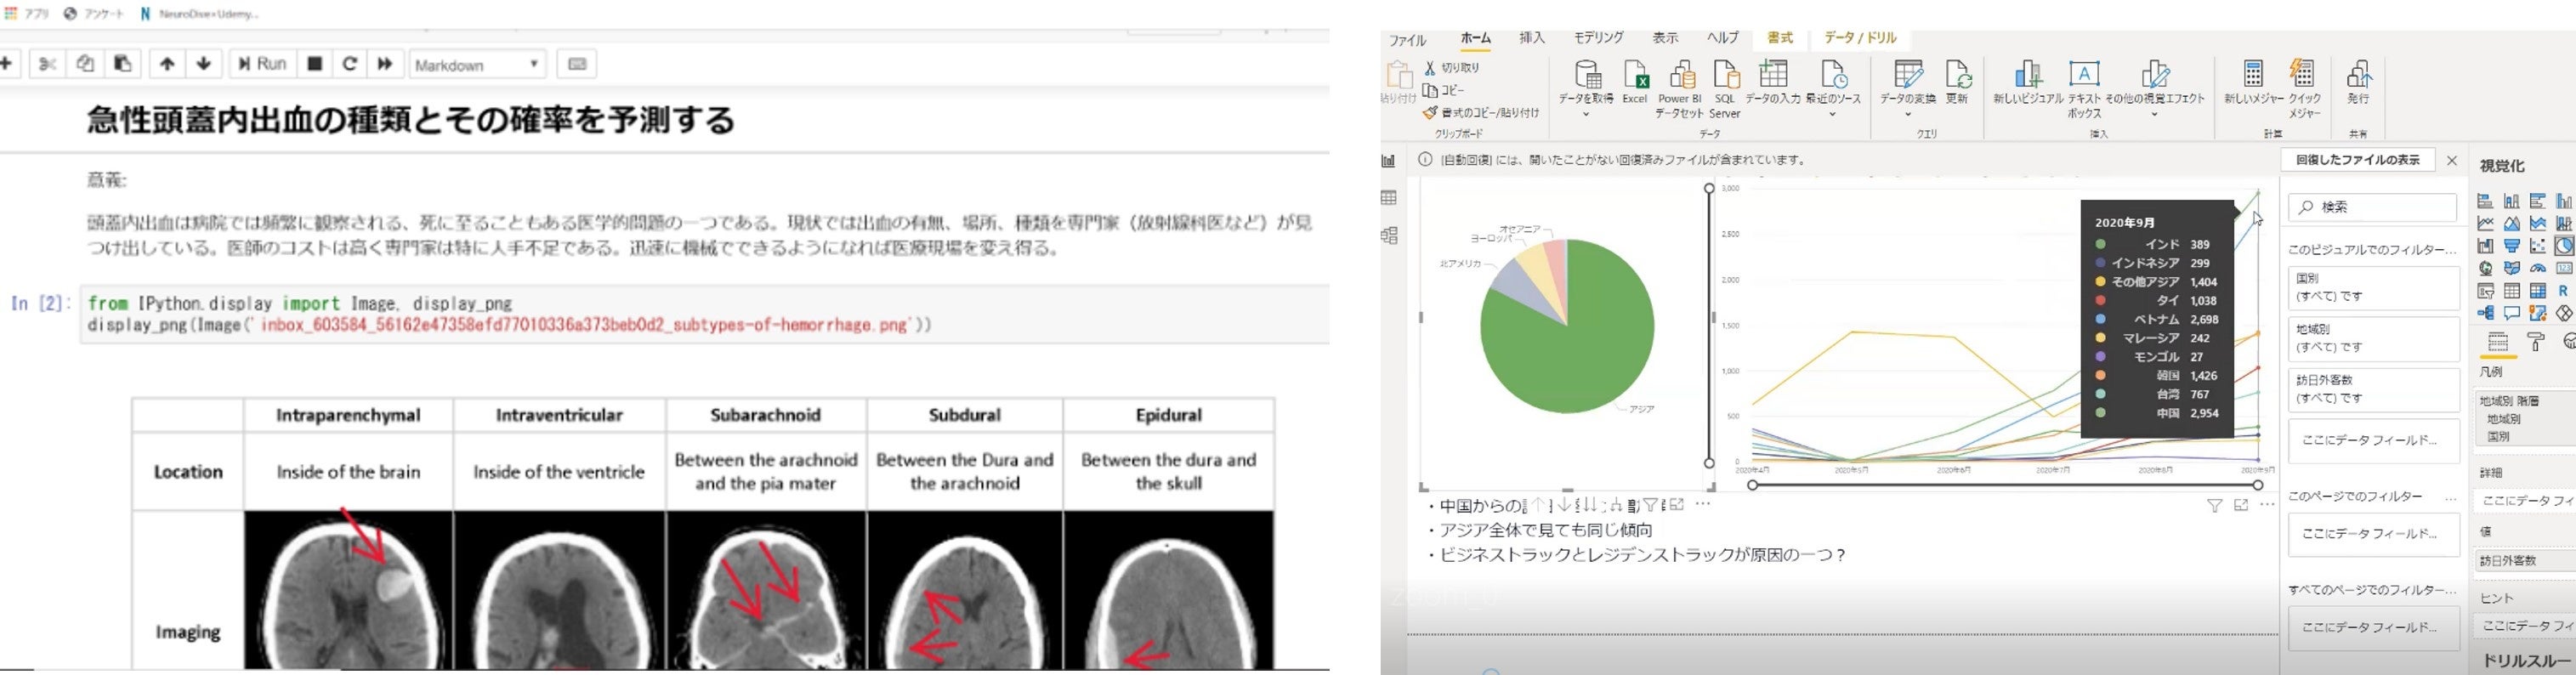Screen dimensions: 2576x675
Task: Insert a テキスト ボックス
Action: [x=2084, y=88]
